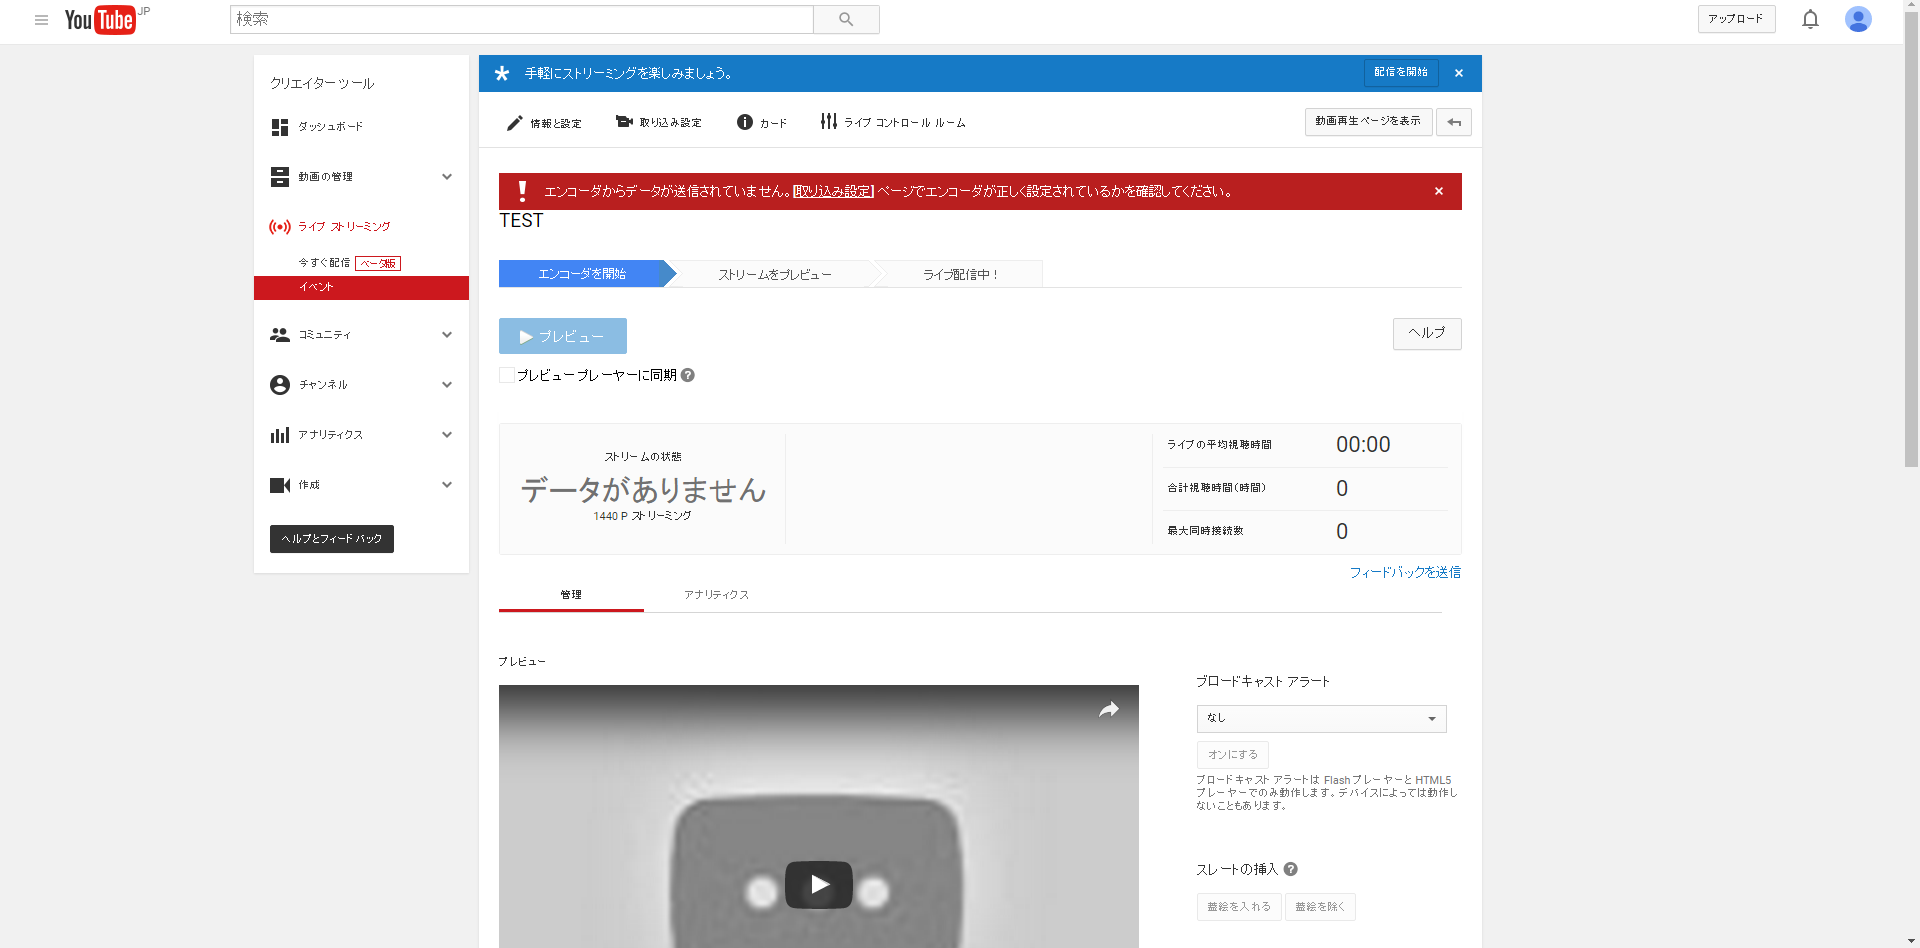This screenshot has height=948, width=1920.
Task: Click the ライブ ストリーミング broadcast icon
Action: [280, 227]
